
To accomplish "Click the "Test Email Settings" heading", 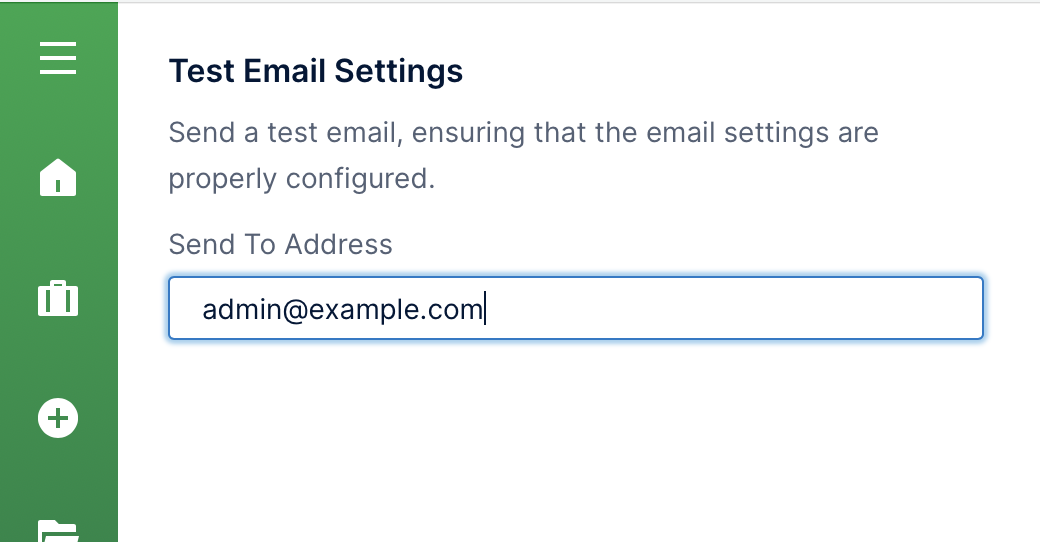I will (315, 71).
